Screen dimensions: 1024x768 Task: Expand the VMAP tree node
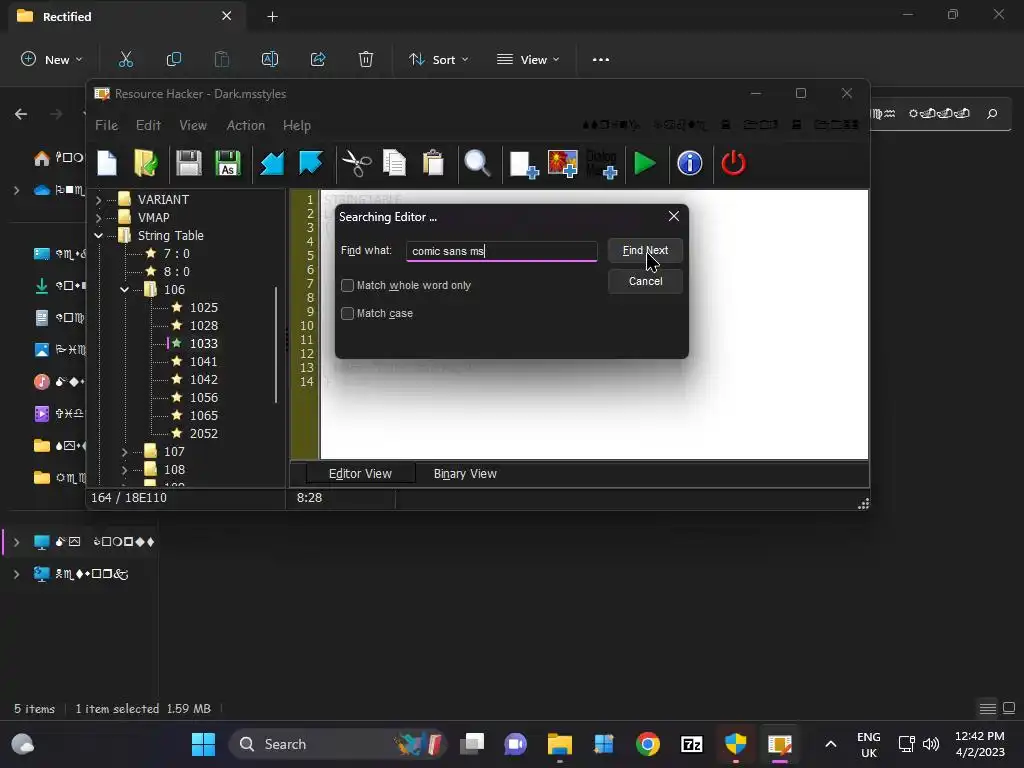tap(99, 217)
